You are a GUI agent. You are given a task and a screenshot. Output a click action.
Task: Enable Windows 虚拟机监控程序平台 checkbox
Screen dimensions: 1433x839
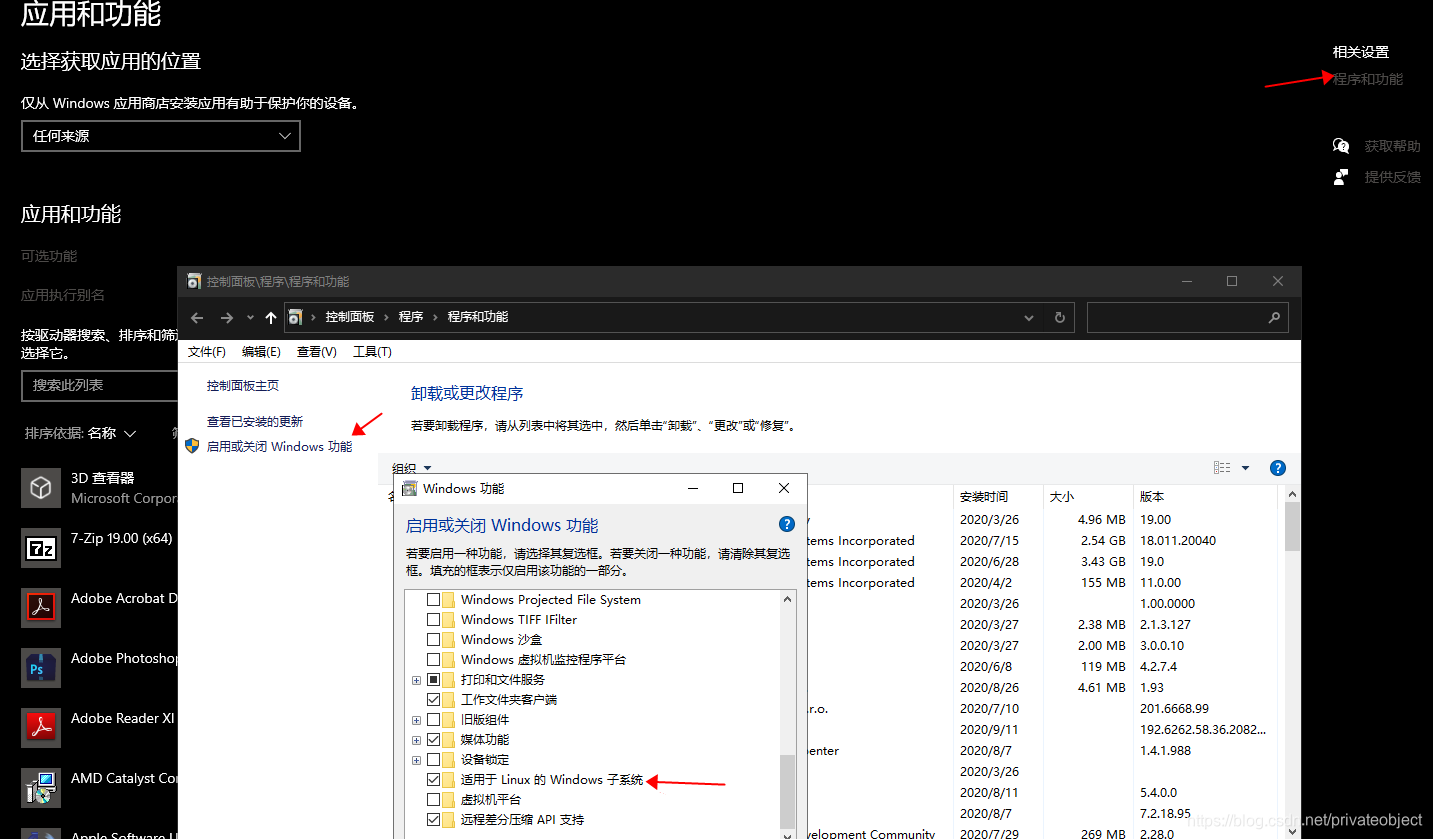pos(434,660)
